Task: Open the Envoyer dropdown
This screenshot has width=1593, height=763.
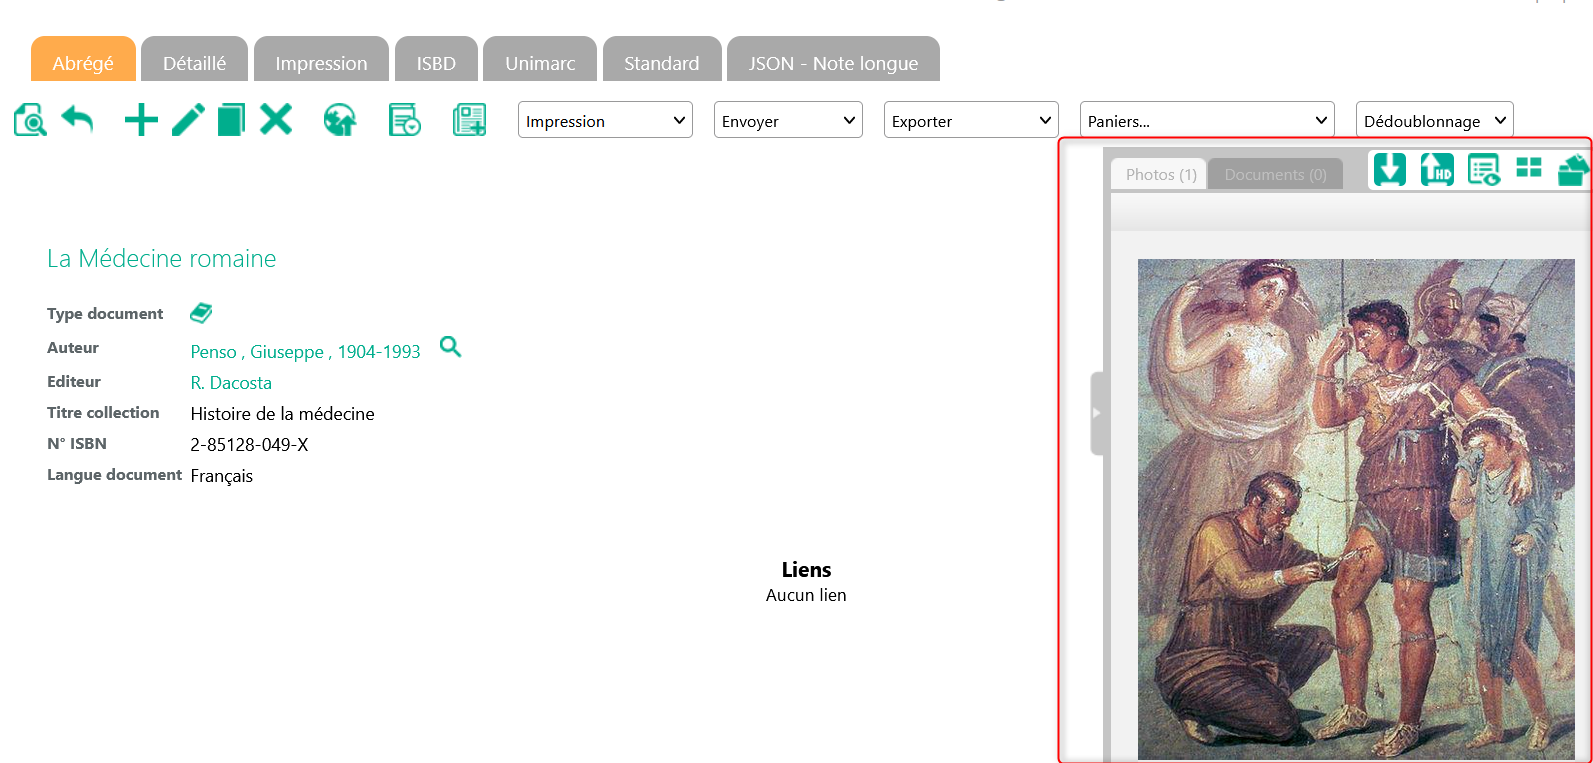Action: coord(788,120)
